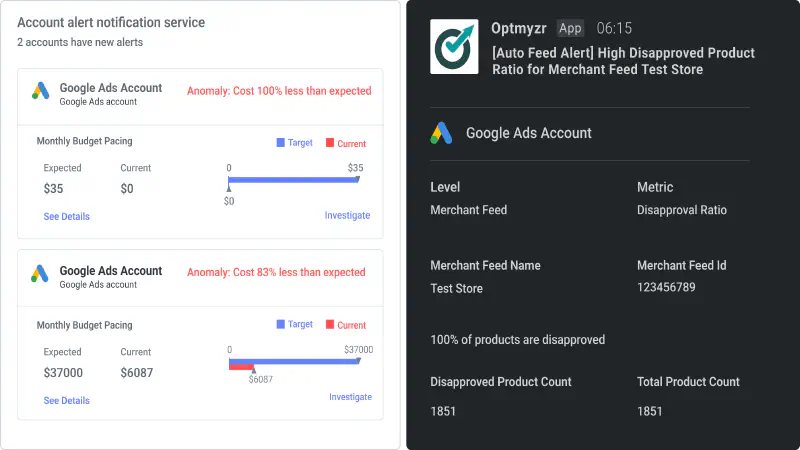Click the 'Account alert notification service' heading
This screenshot has height=450, width=800.
(x=111, y=22)
